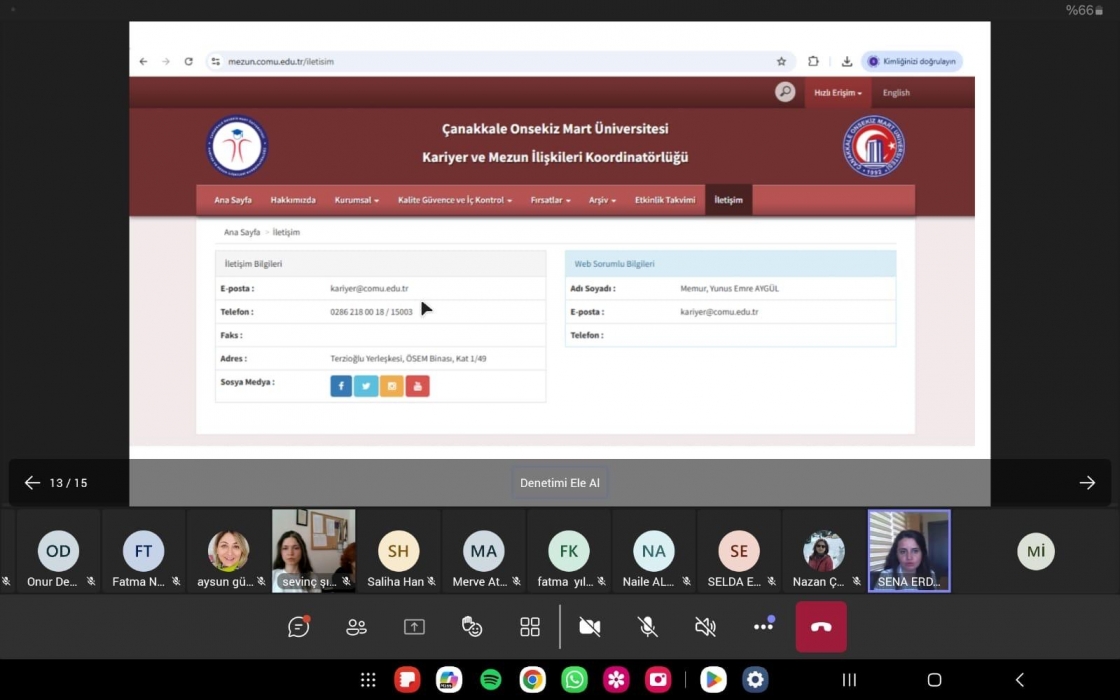Tap the recent apps navigation button

coord(849,679)
